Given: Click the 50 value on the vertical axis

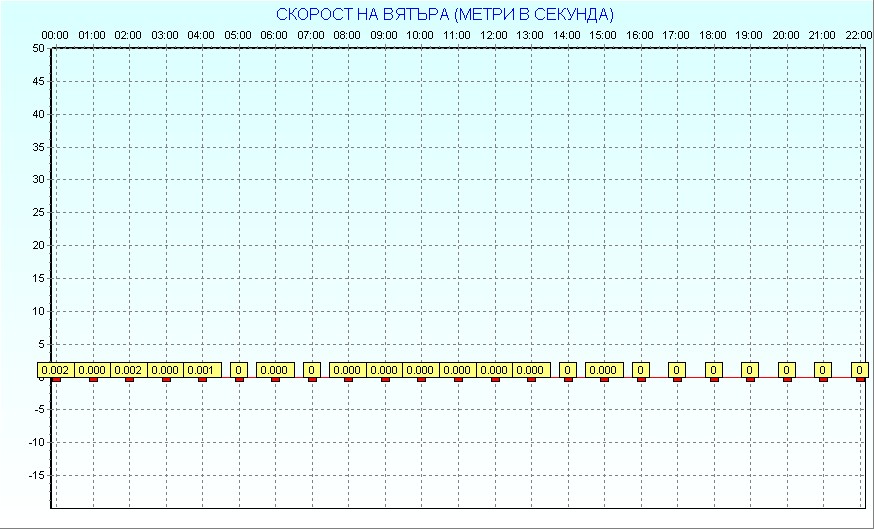Looking at the screenshot, I should coord(38,48).
